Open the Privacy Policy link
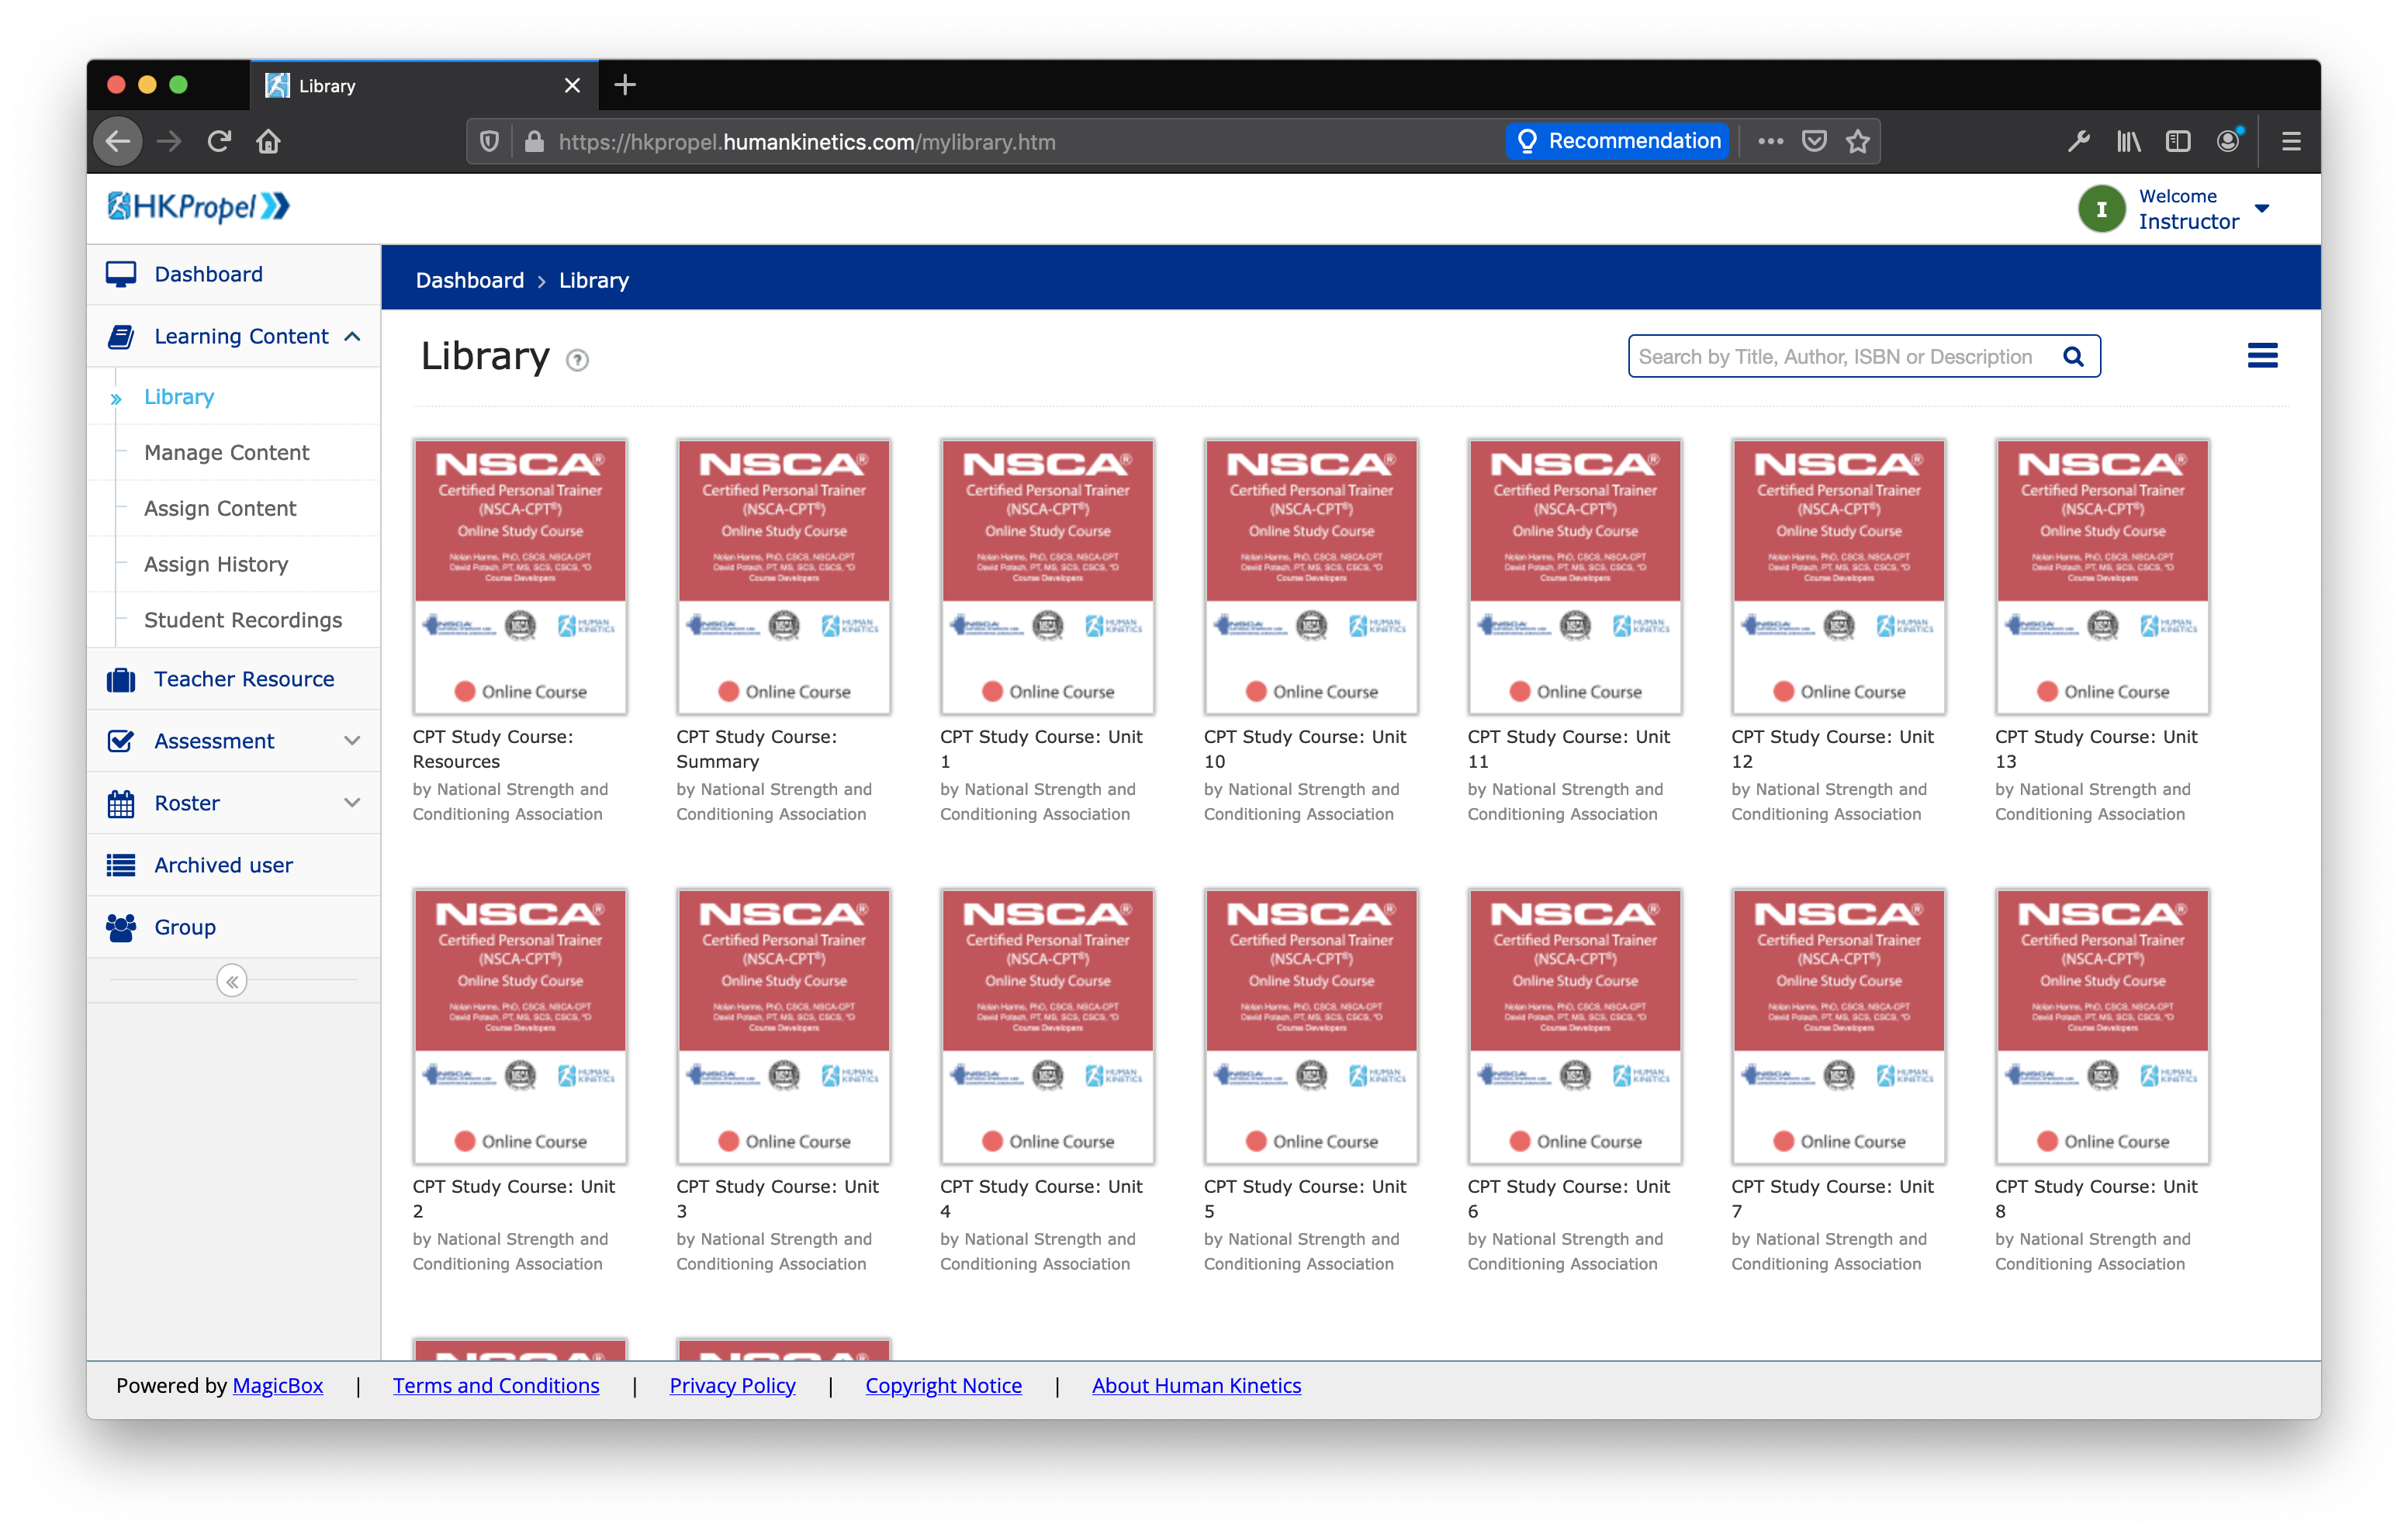 pyautogui.click(x=732, y=1385)
